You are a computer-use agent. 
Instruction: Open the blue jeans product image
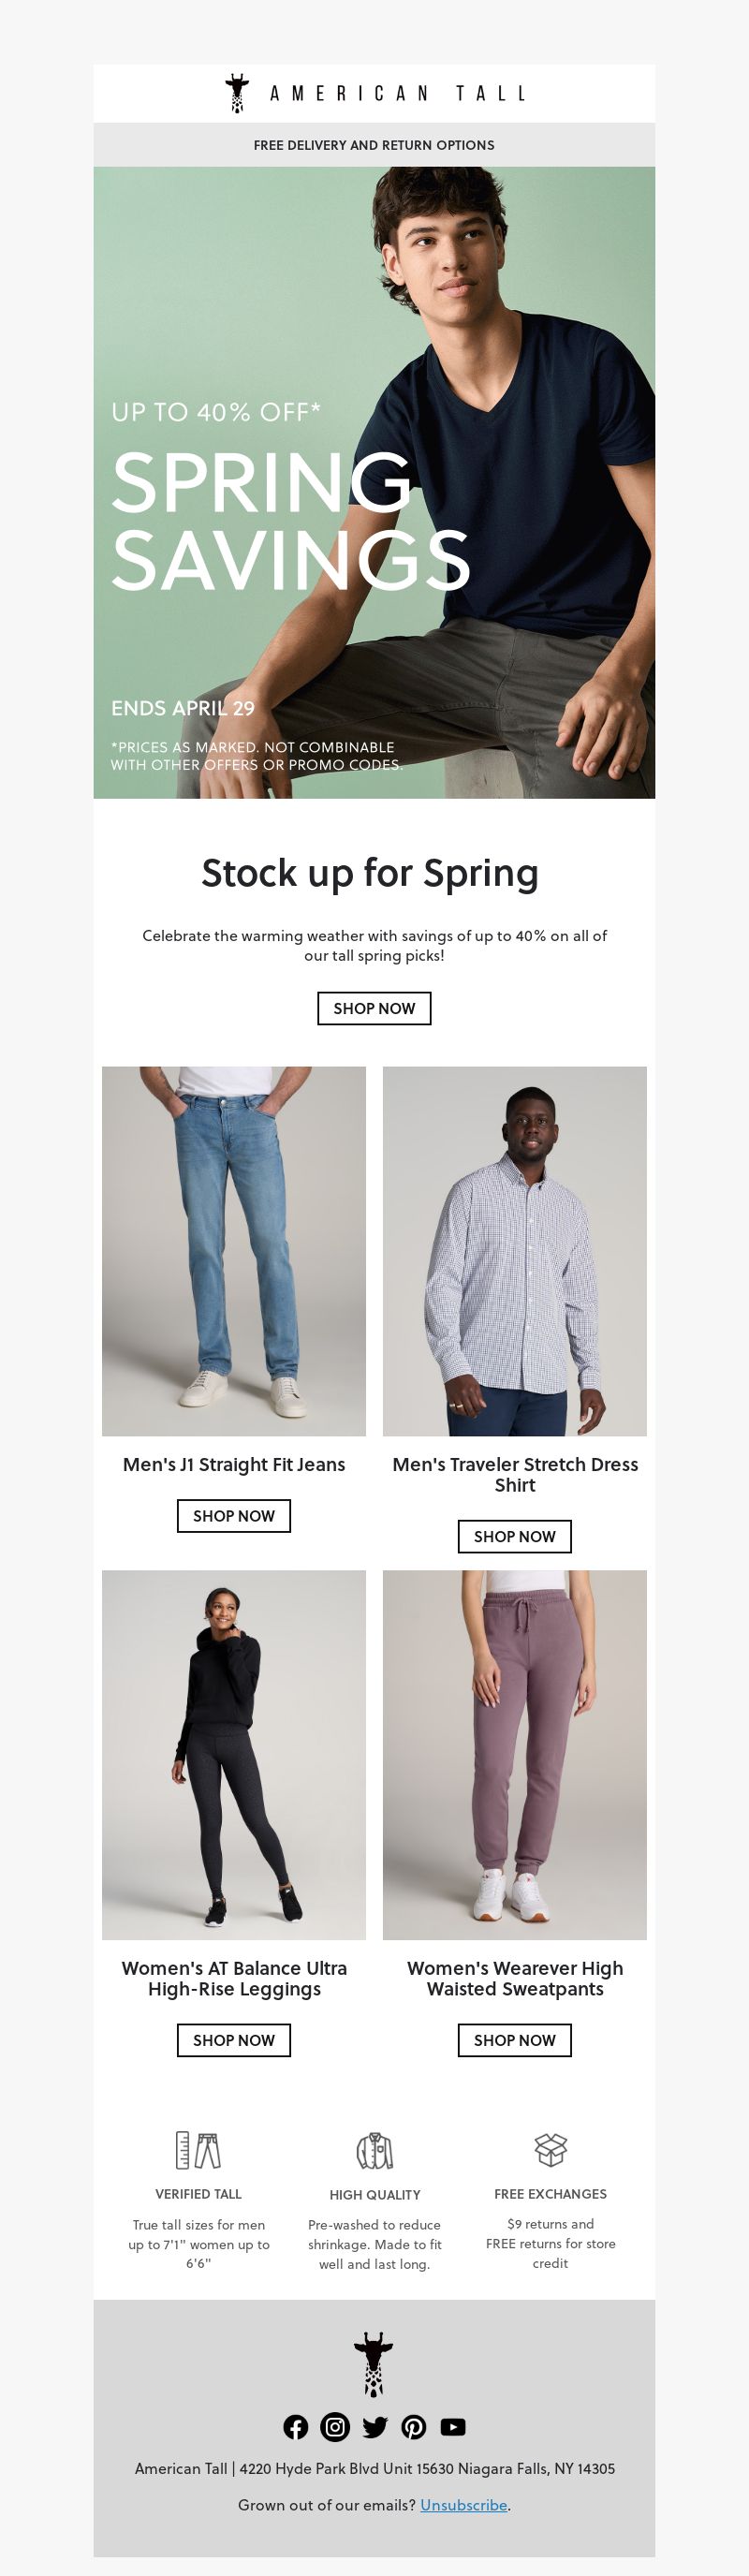pos(234,1251)
